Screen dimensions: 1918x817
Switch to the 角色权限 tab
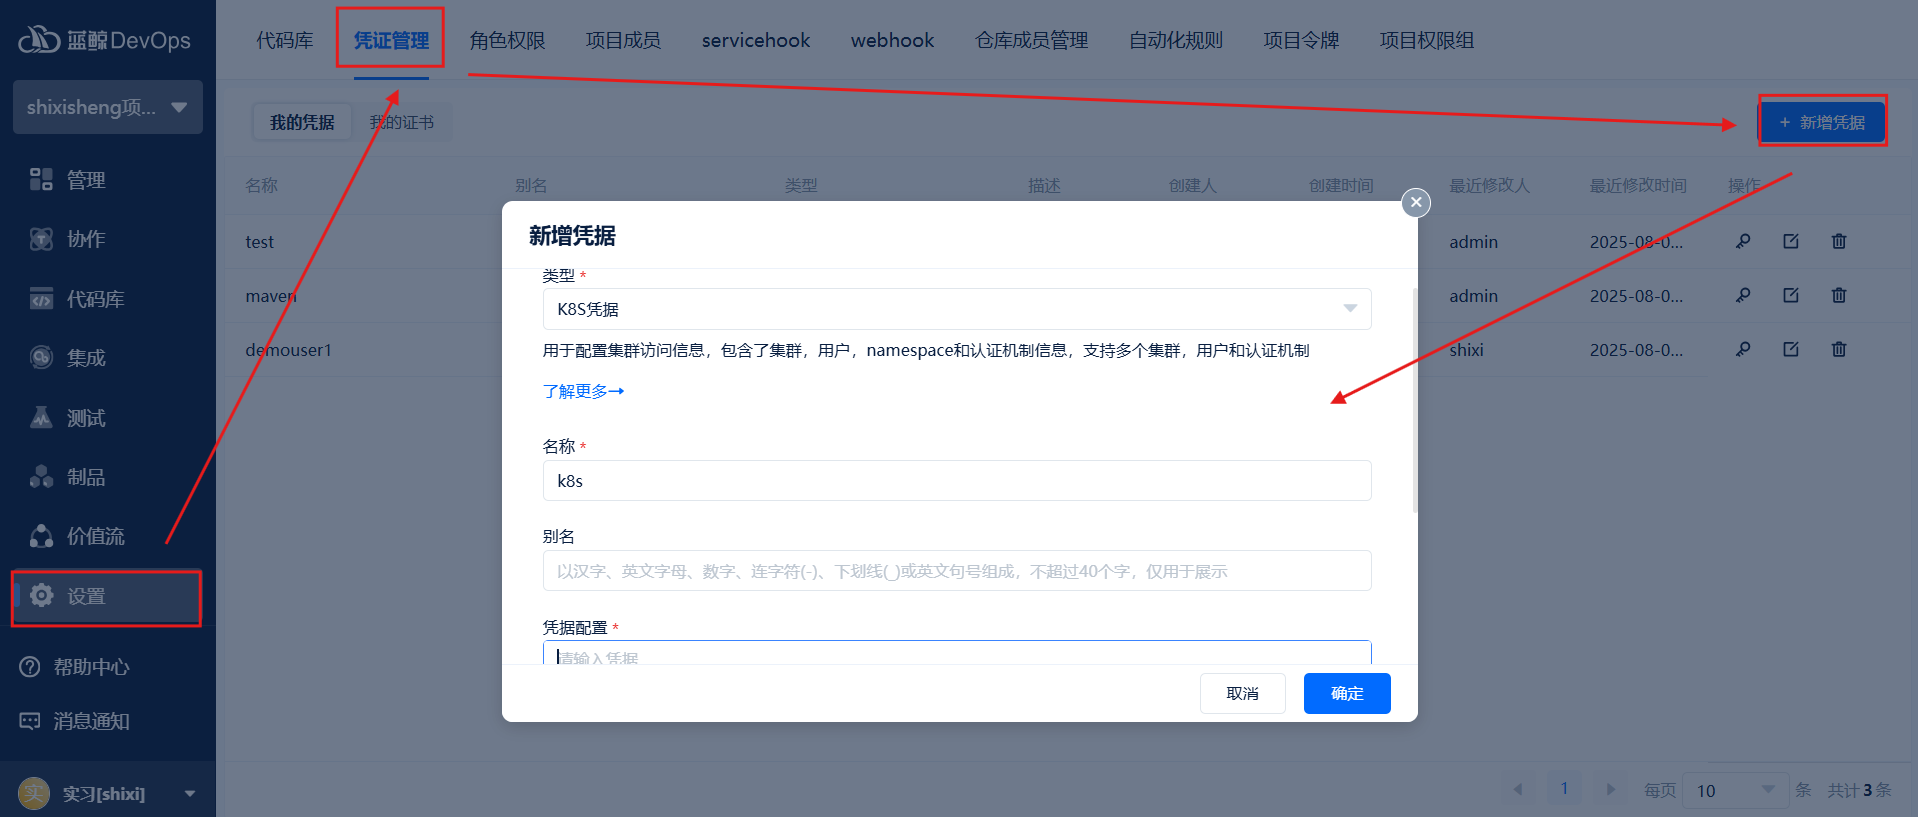(x=507, y=40)
